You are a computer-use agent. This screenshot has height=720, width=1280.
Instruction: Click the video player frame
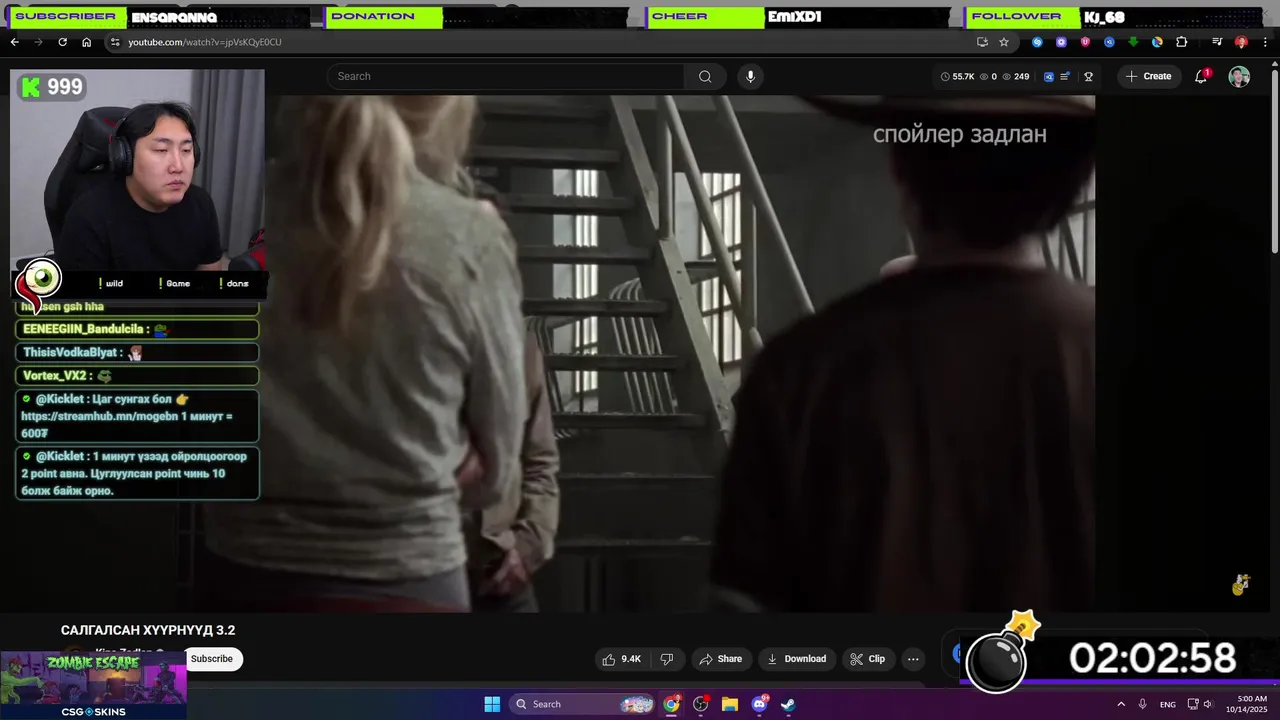680,353
